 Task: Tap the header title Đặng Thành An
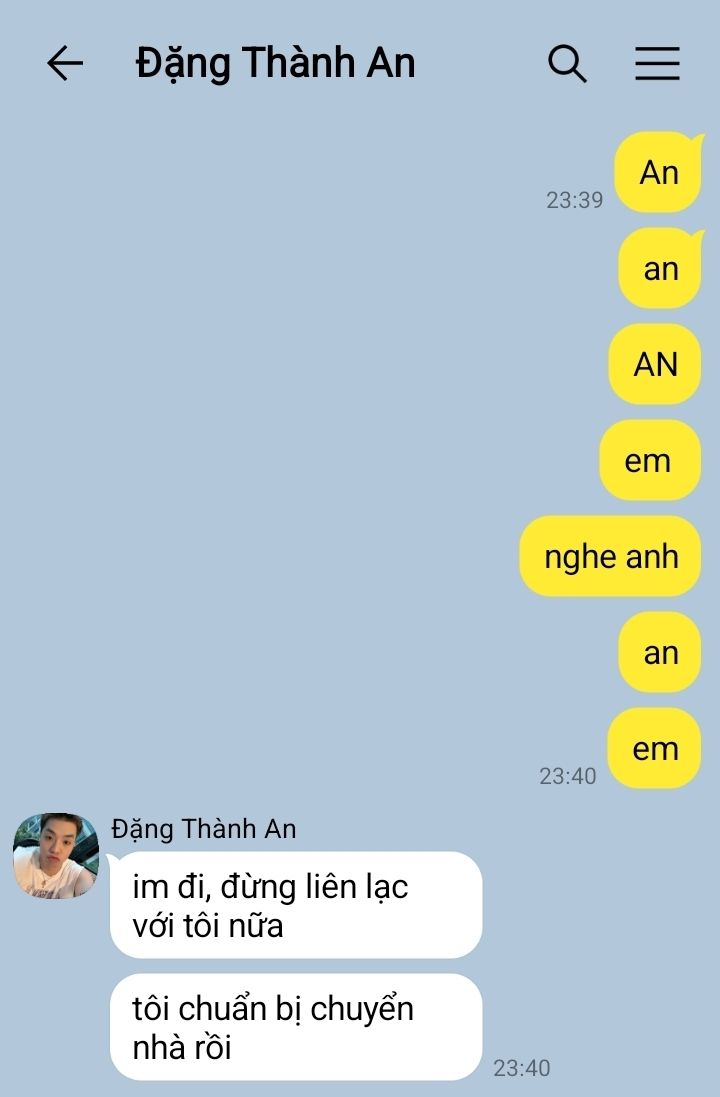tap(275, 63)
